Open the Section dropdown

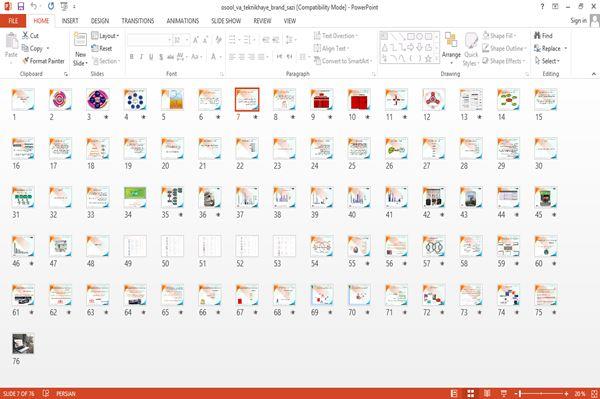point(106,61)
